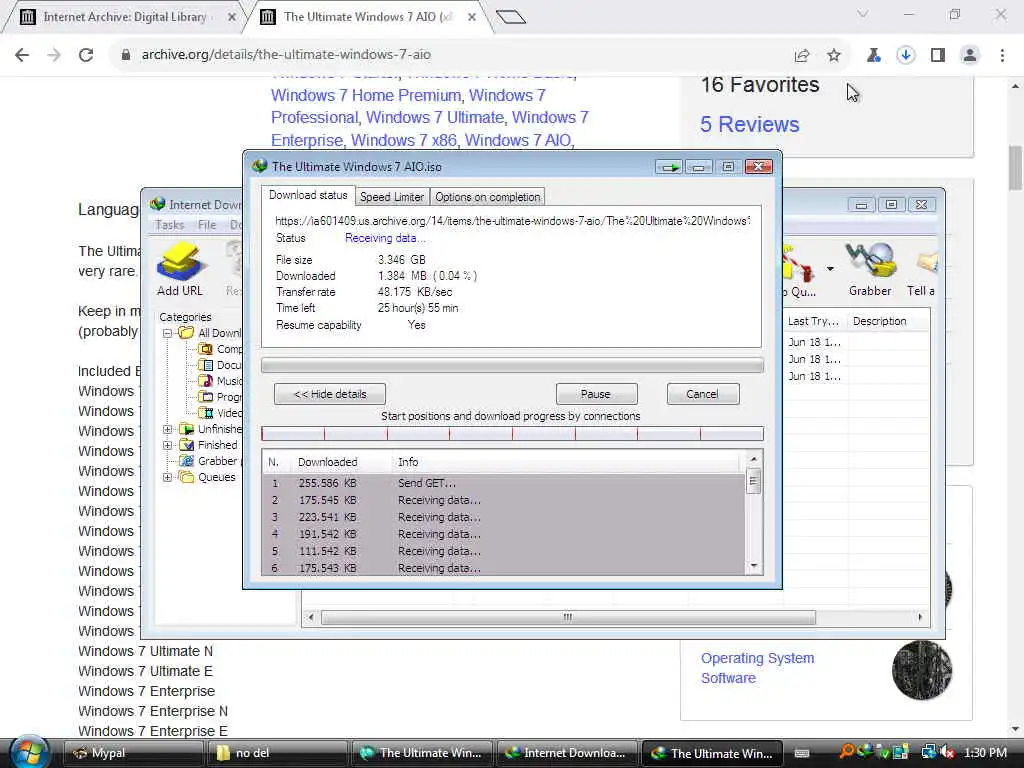Viewport: 1024px width, 768px height.
Task: Select connection row 2 showing 175.545 KB
Action: [504, 500]
